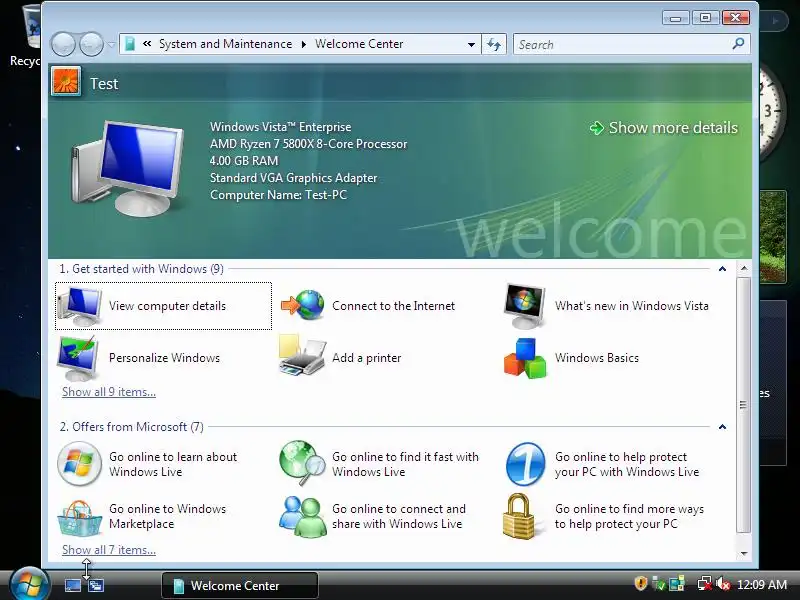Image resolution: width=800 pixels, height=600 pixels.
Task: Click the Test user account picture
Action: pyautogui.click(x=66, y=82)
